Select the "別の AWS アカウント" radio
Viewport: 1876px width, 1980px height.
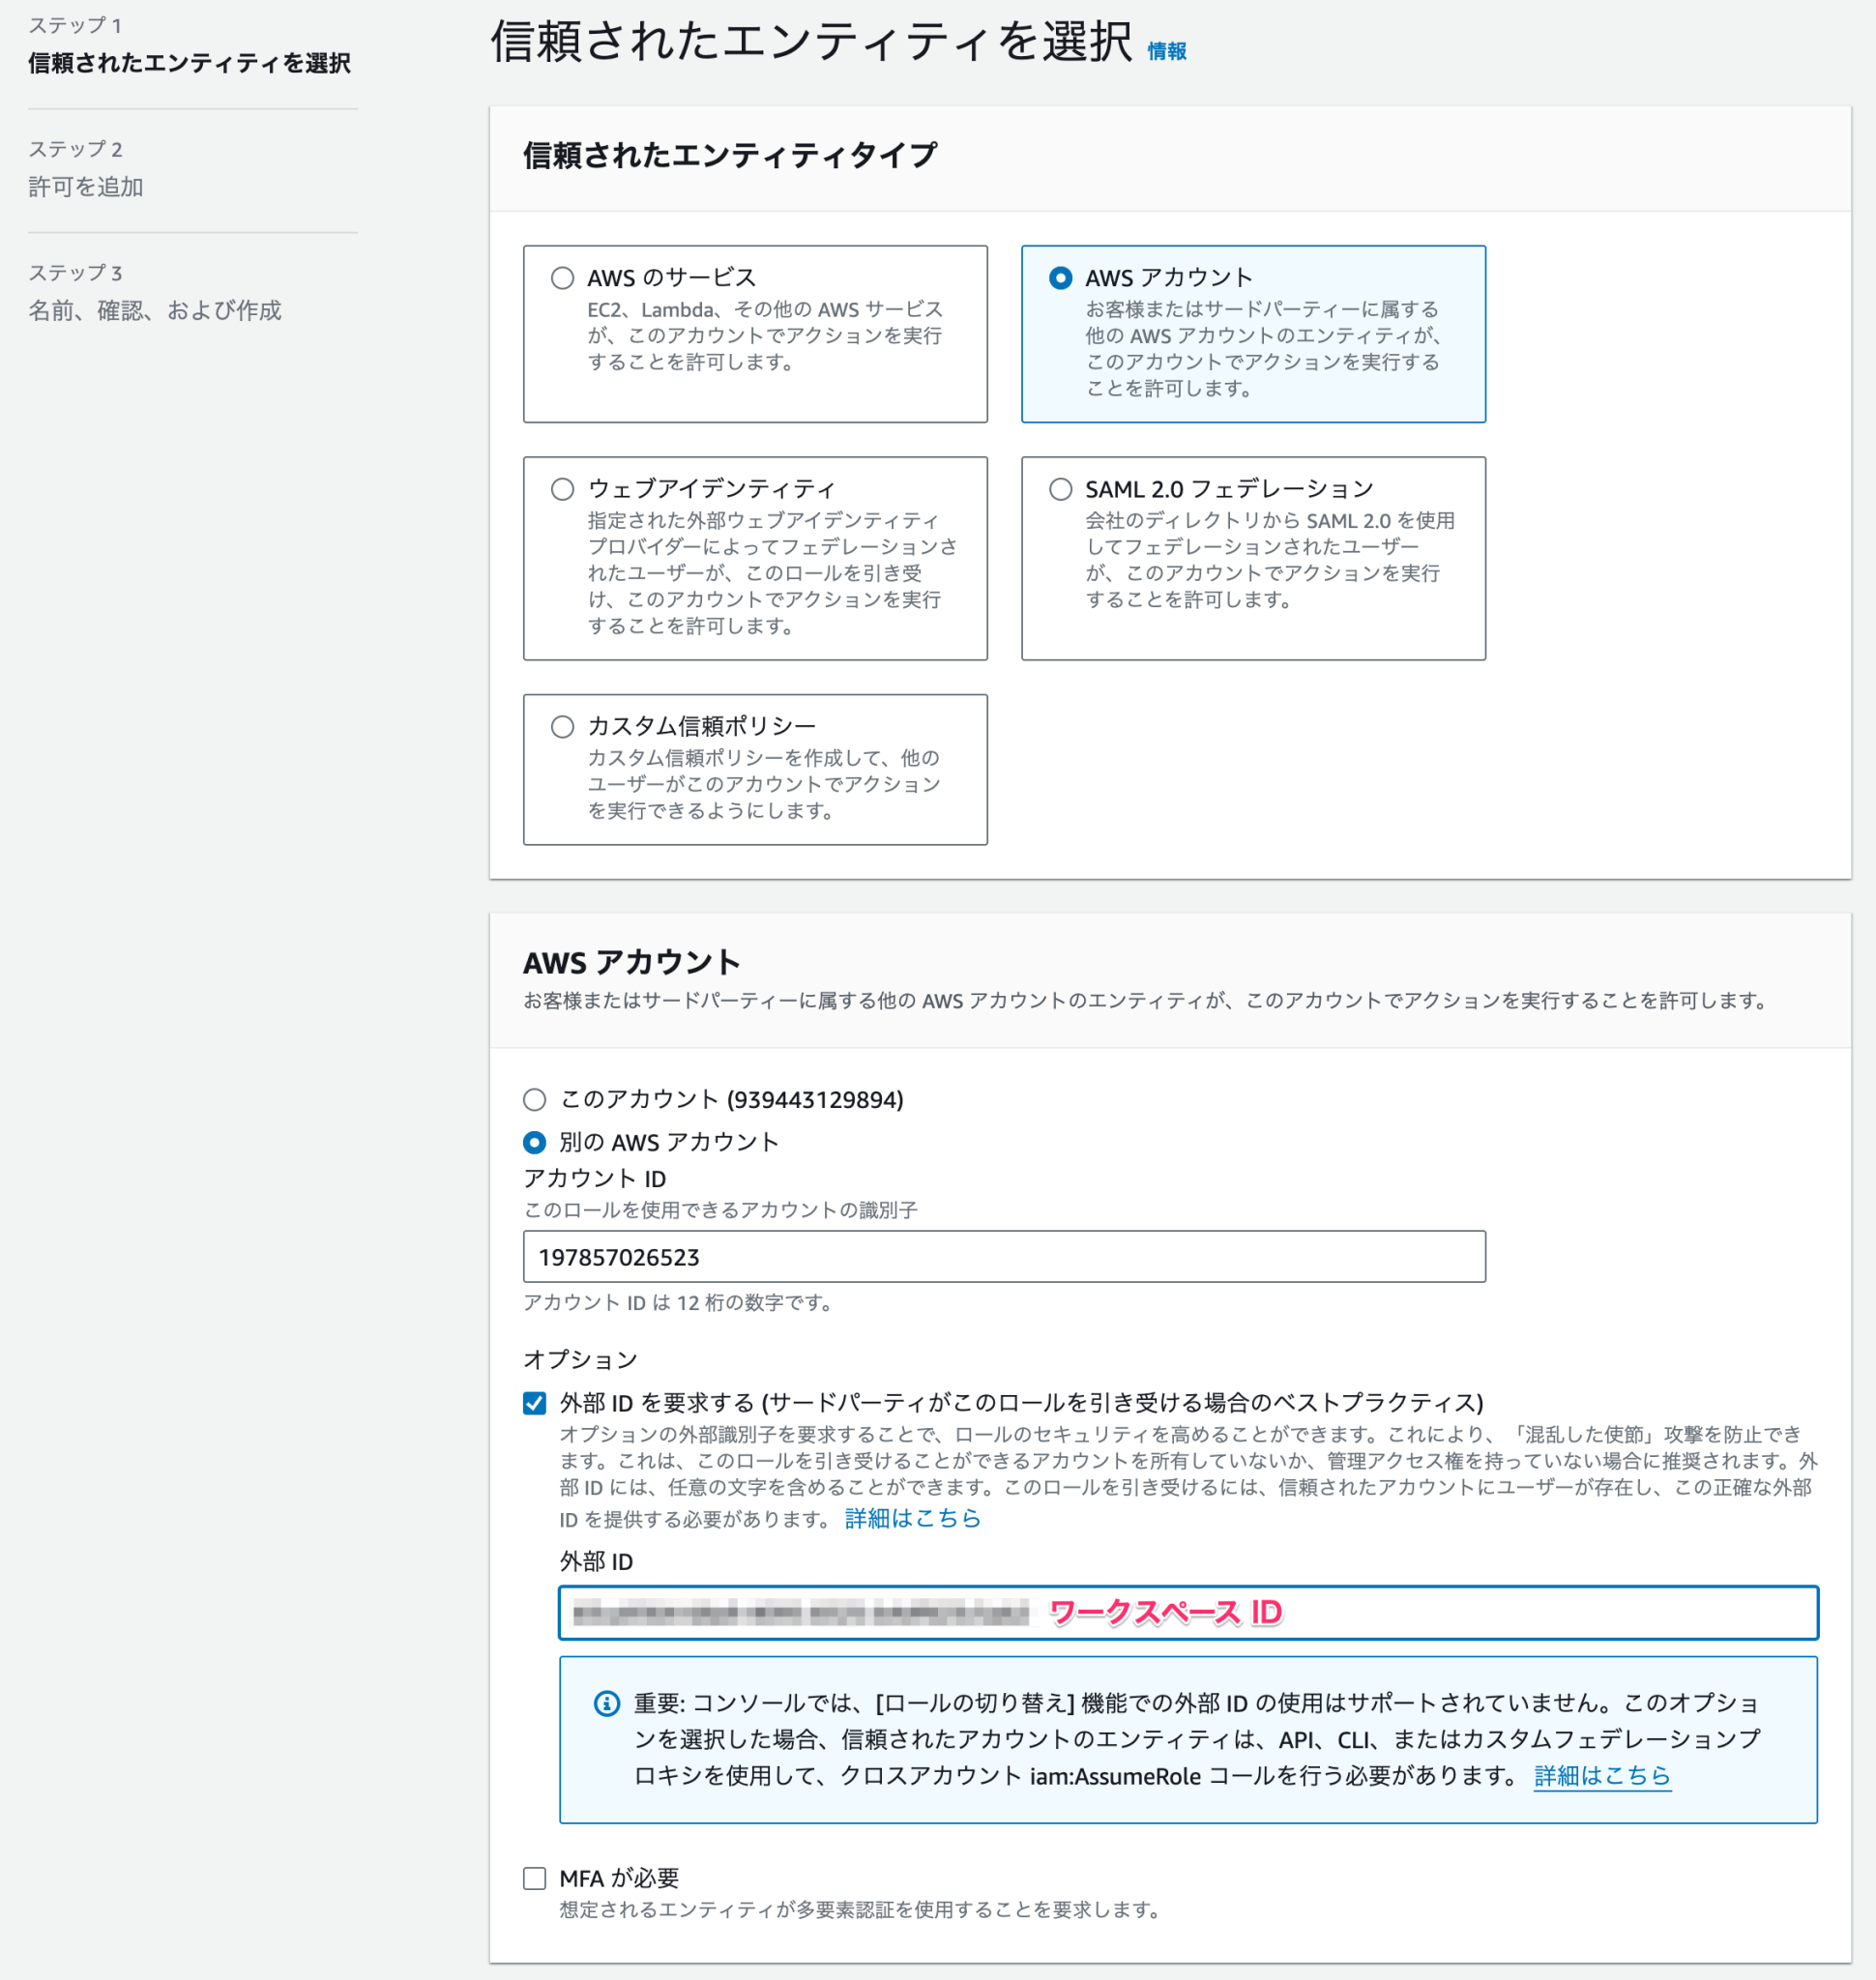pos(535,1142)
